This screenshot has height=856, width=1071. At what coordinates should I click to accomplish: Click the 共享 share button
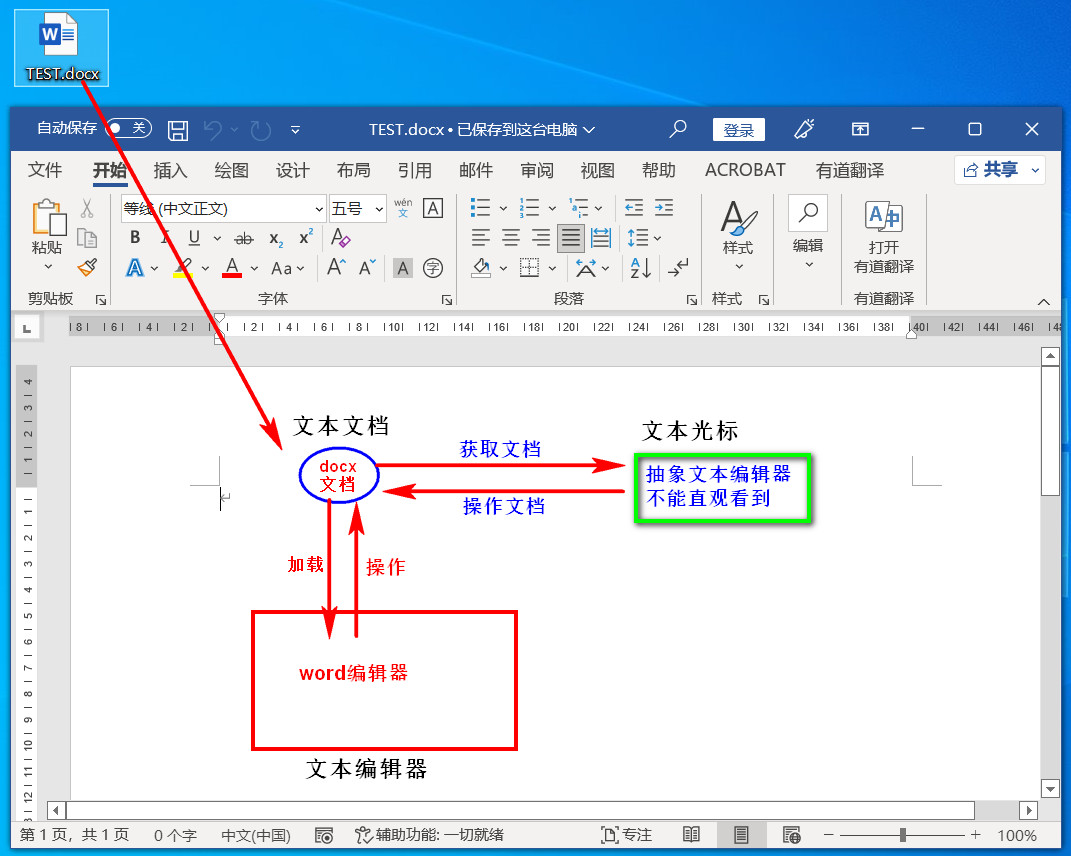(998, 169)
